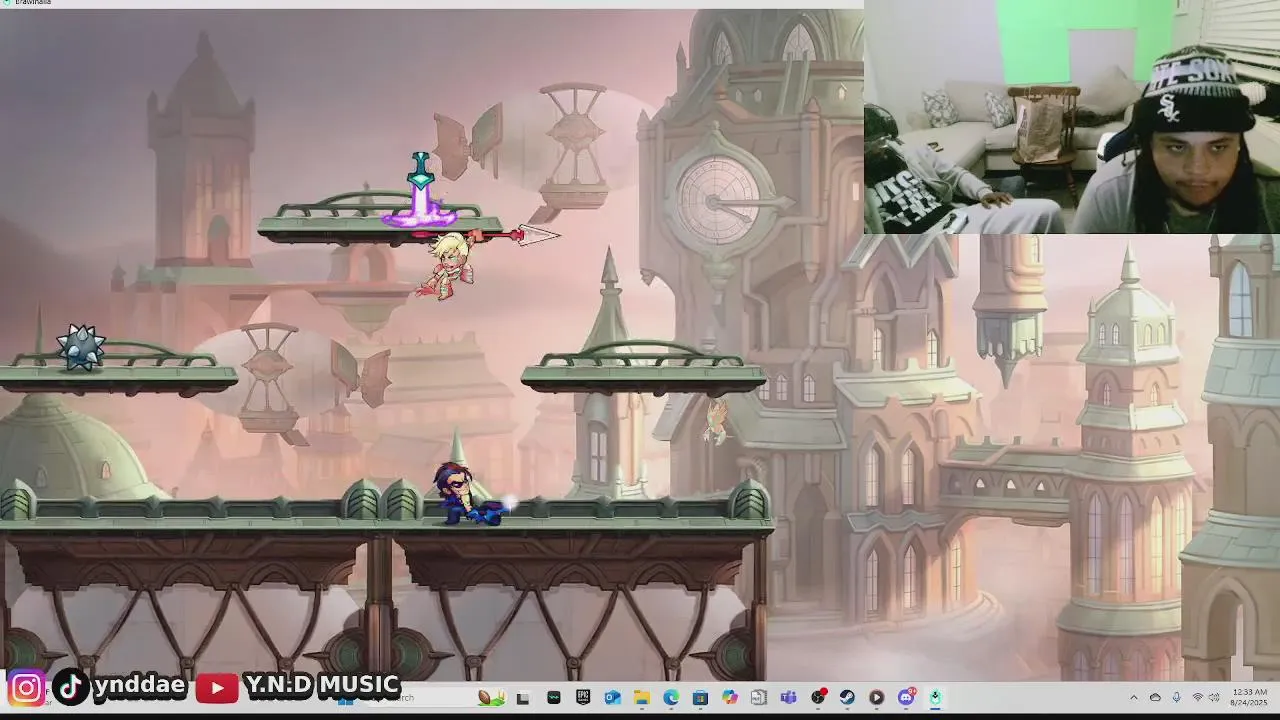Click the purple-haired character on main stage
Image resolution: width=1280 pixels, height=720 pixels.
pyautogui.click(x=466, y=494)
